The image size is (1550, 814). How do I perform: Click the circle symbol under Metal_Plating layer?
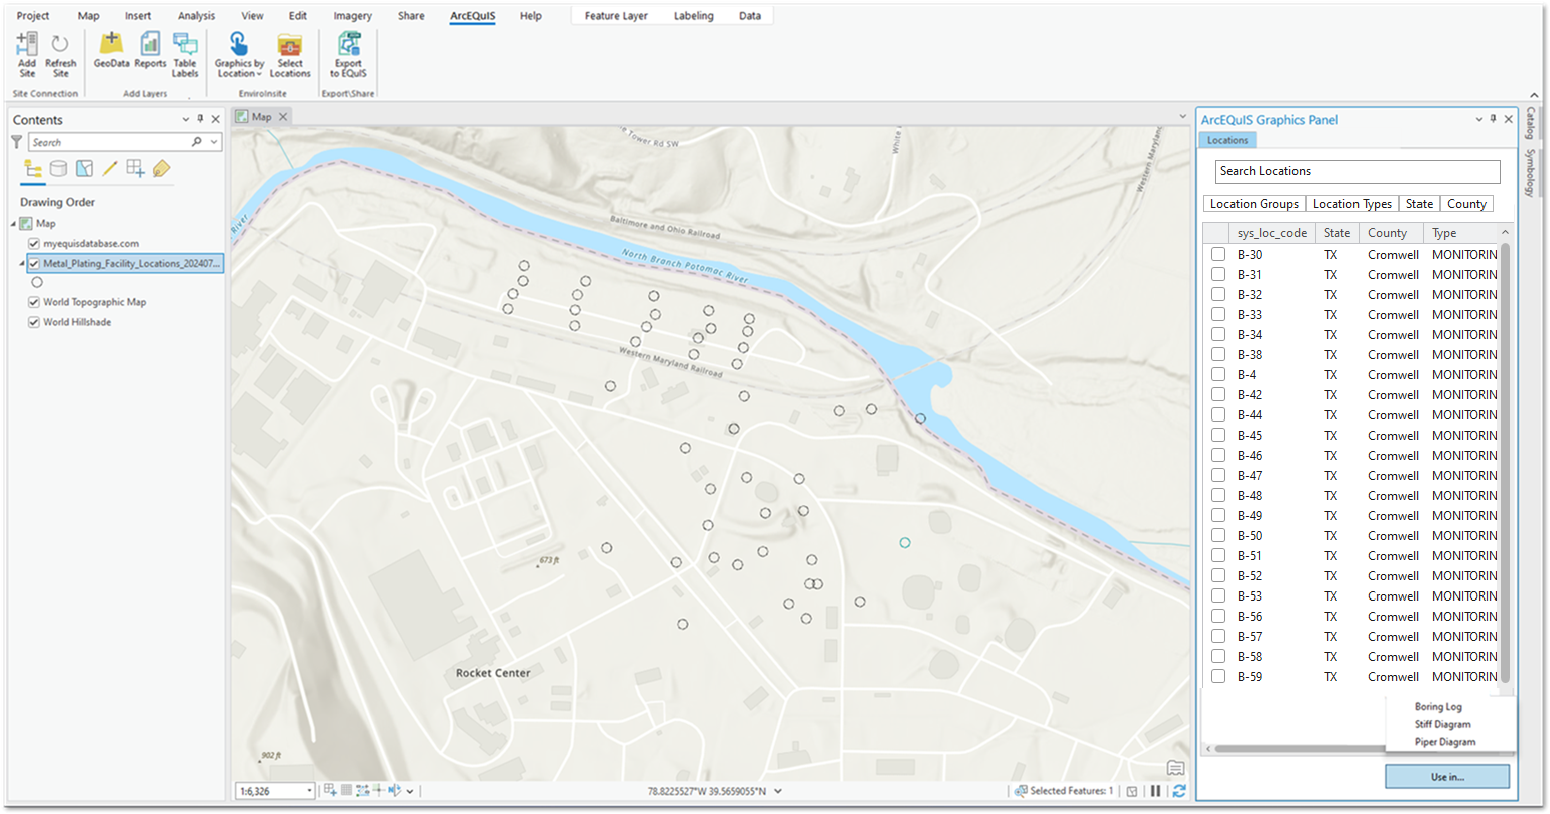click(37, 282)
